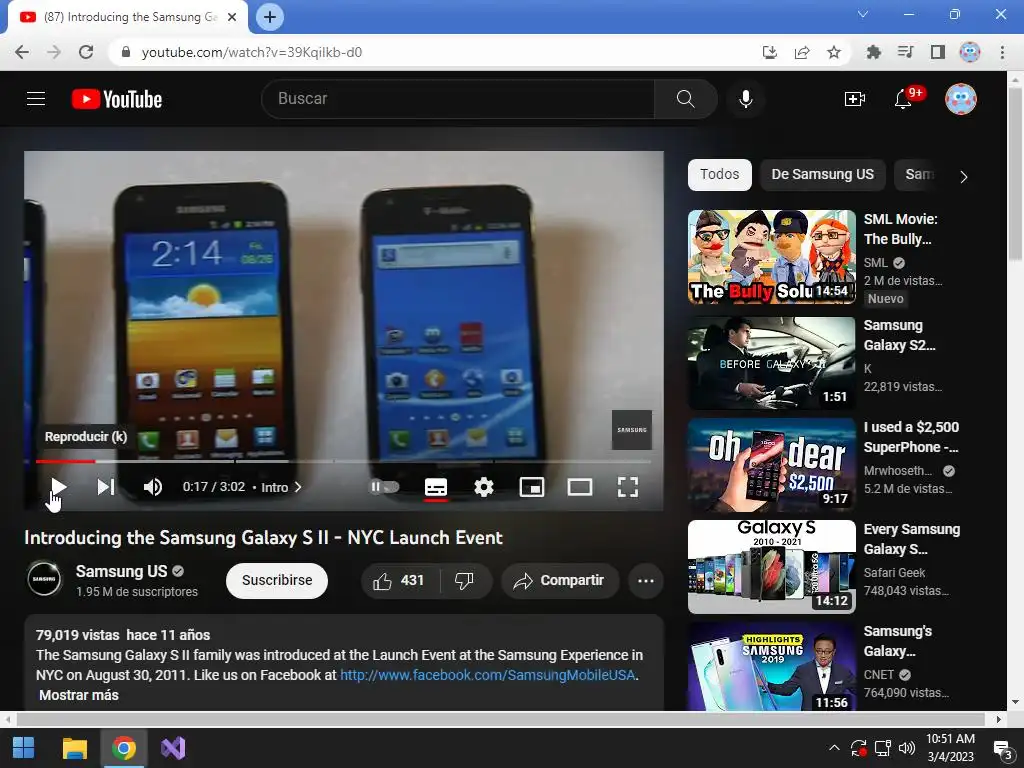The image size is (1024, 768).
Task: Open Windows Start menu
Action: (x=24, y=748)
